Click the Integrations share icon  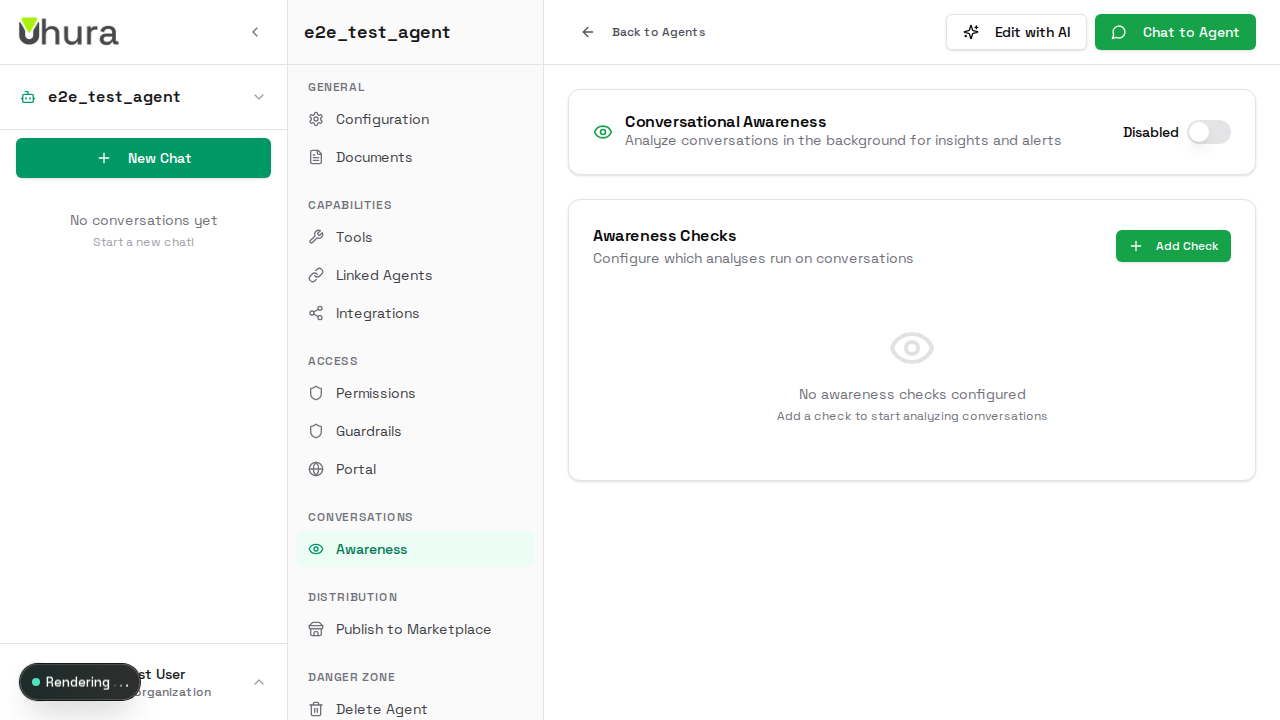pos(315,313)
